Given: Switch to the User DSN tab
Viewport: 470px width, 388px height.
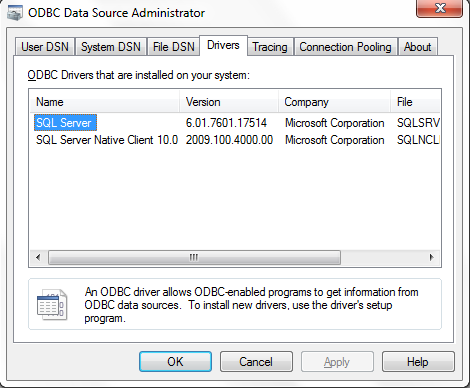Looking at the screenshot, I should 45,47.
